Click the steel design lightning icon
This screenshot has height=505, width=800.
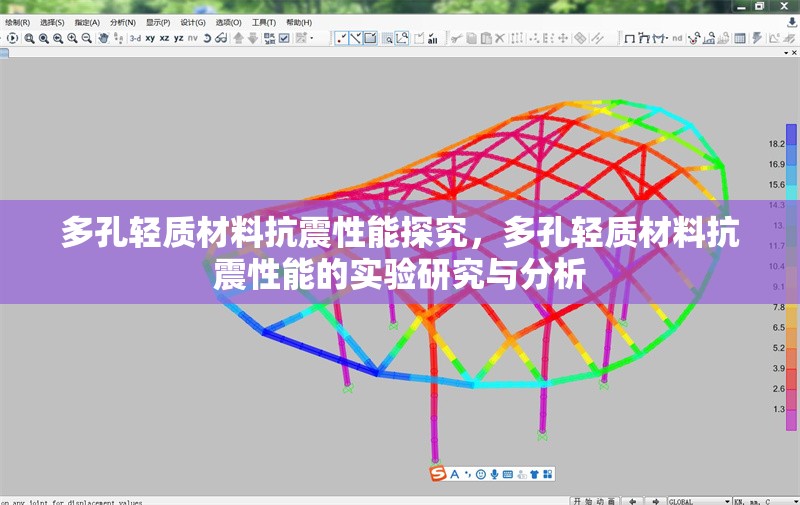[757, 38]
